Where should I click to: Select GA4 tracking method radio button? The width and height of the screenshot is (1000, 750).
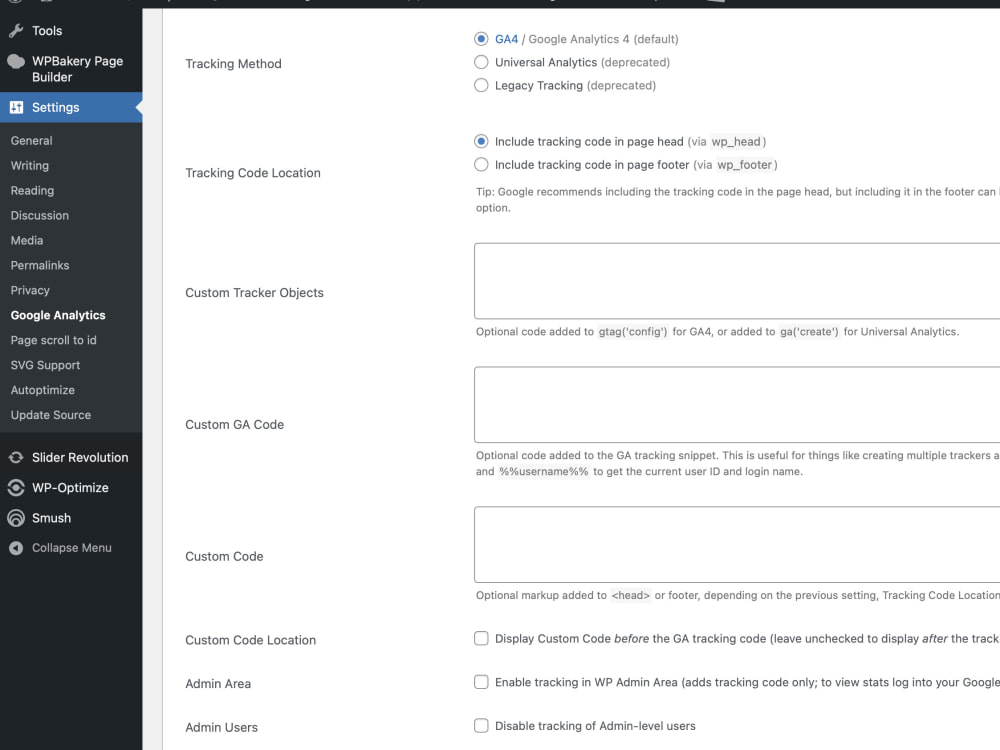[482, 39]
